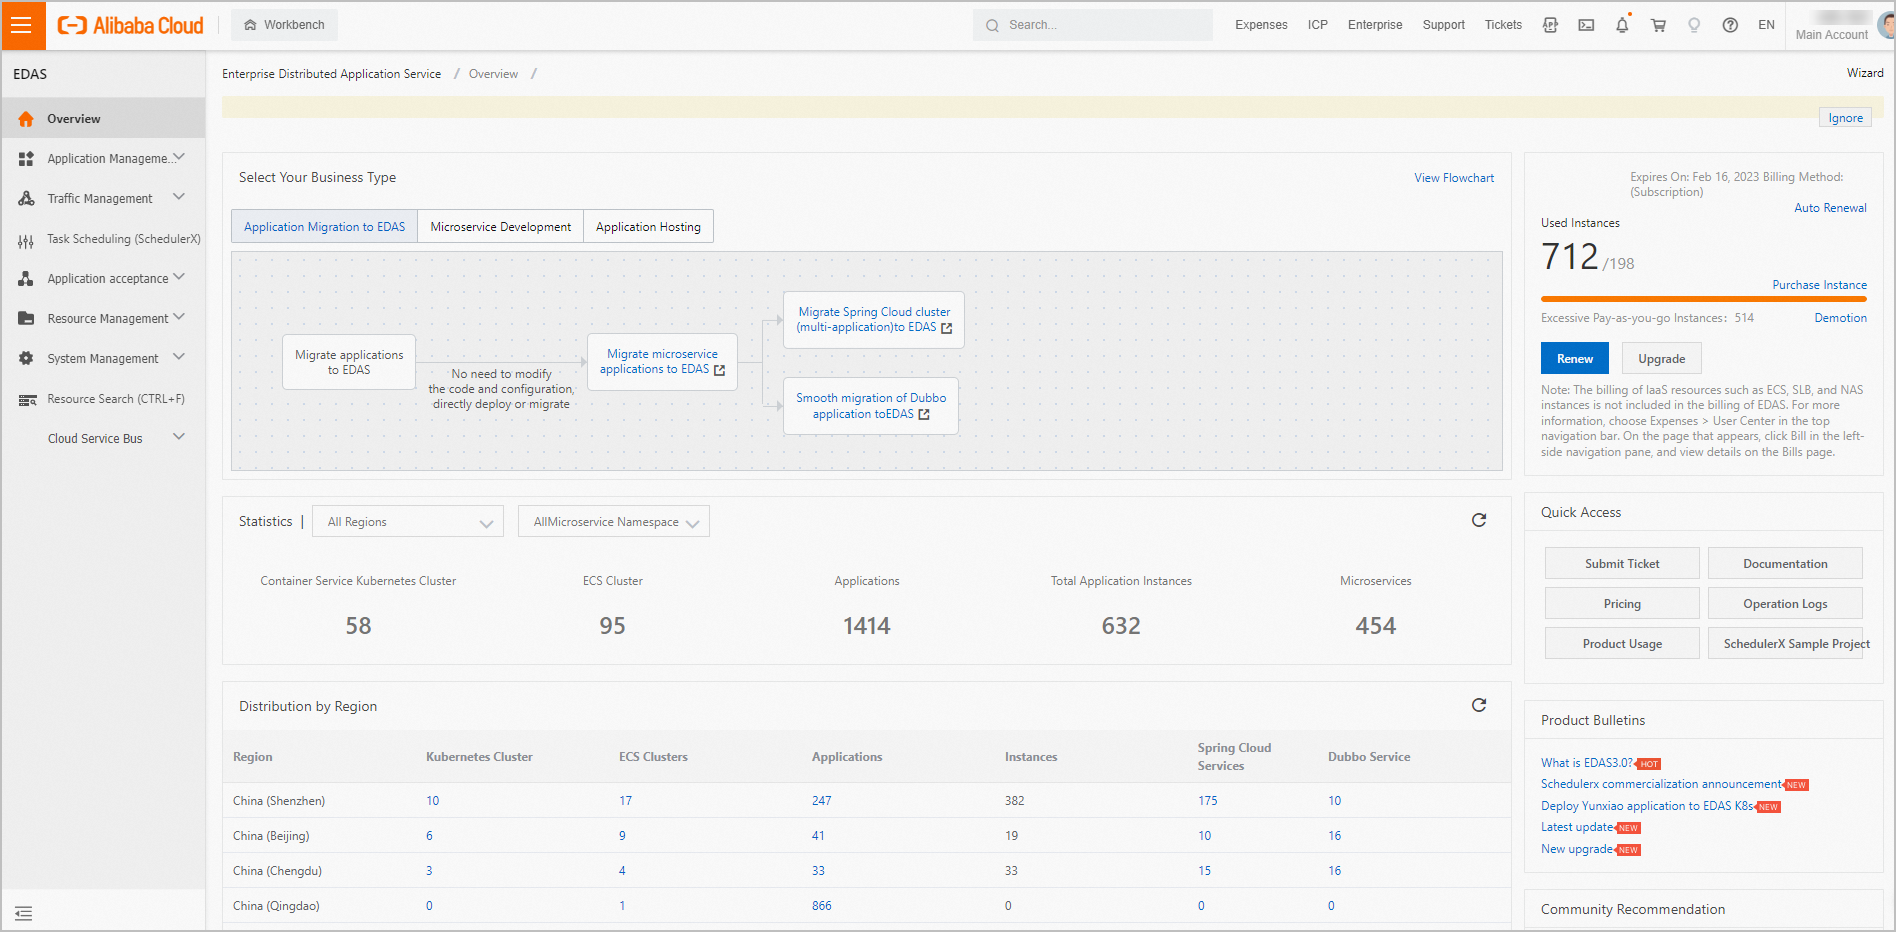
Task: Refresh the Statistics panel
Action: (1479, 520)
